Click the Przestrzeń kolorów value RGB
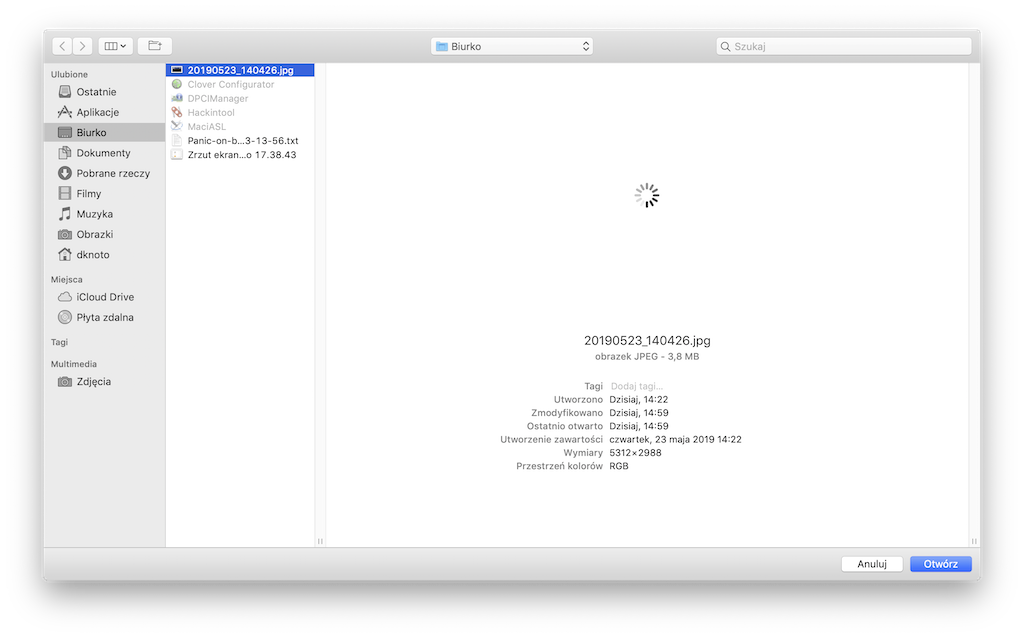The width and height of the screenshot is (1024, 638). point(619,466)
